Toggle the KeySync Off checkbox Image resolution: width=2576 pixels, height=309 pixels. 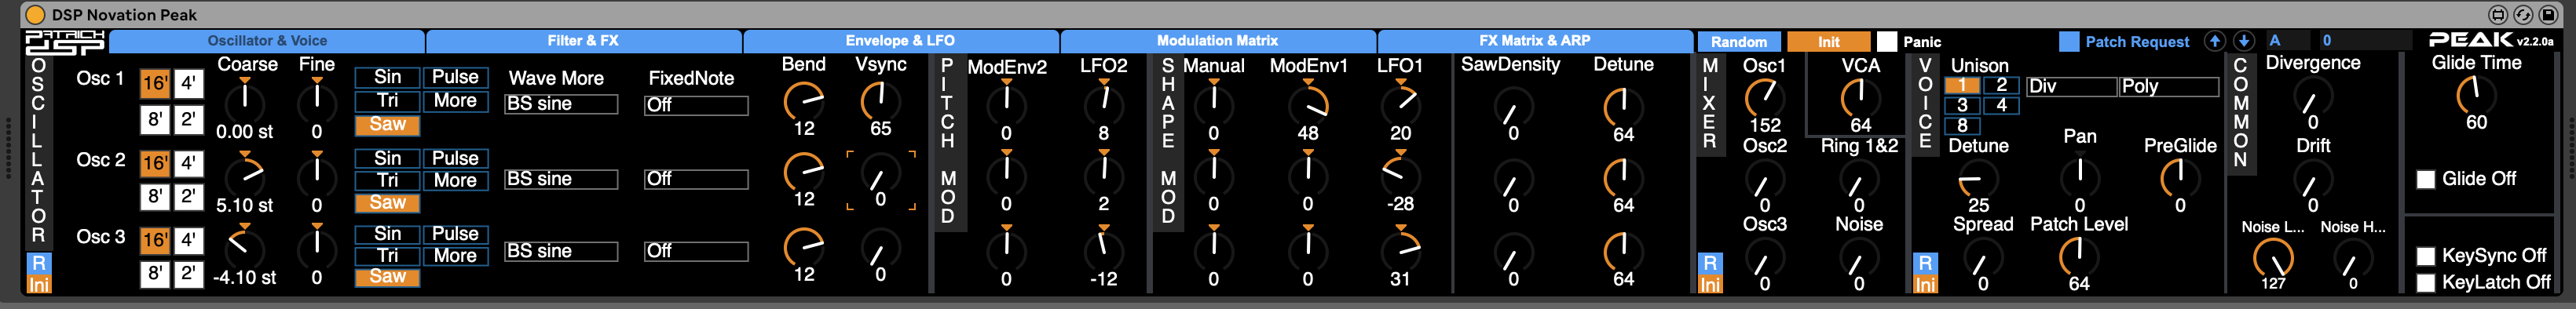[2425, 256]
